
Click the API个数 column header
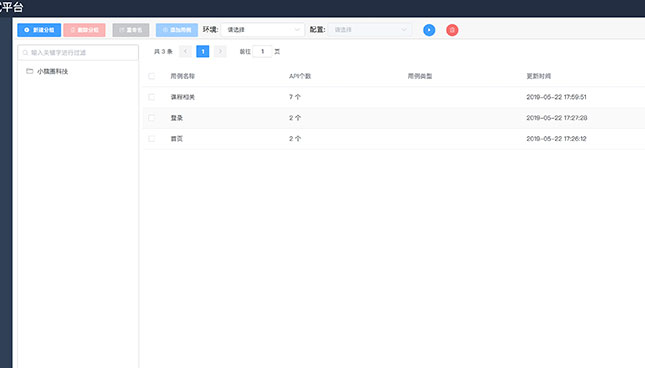click(300, 76)
